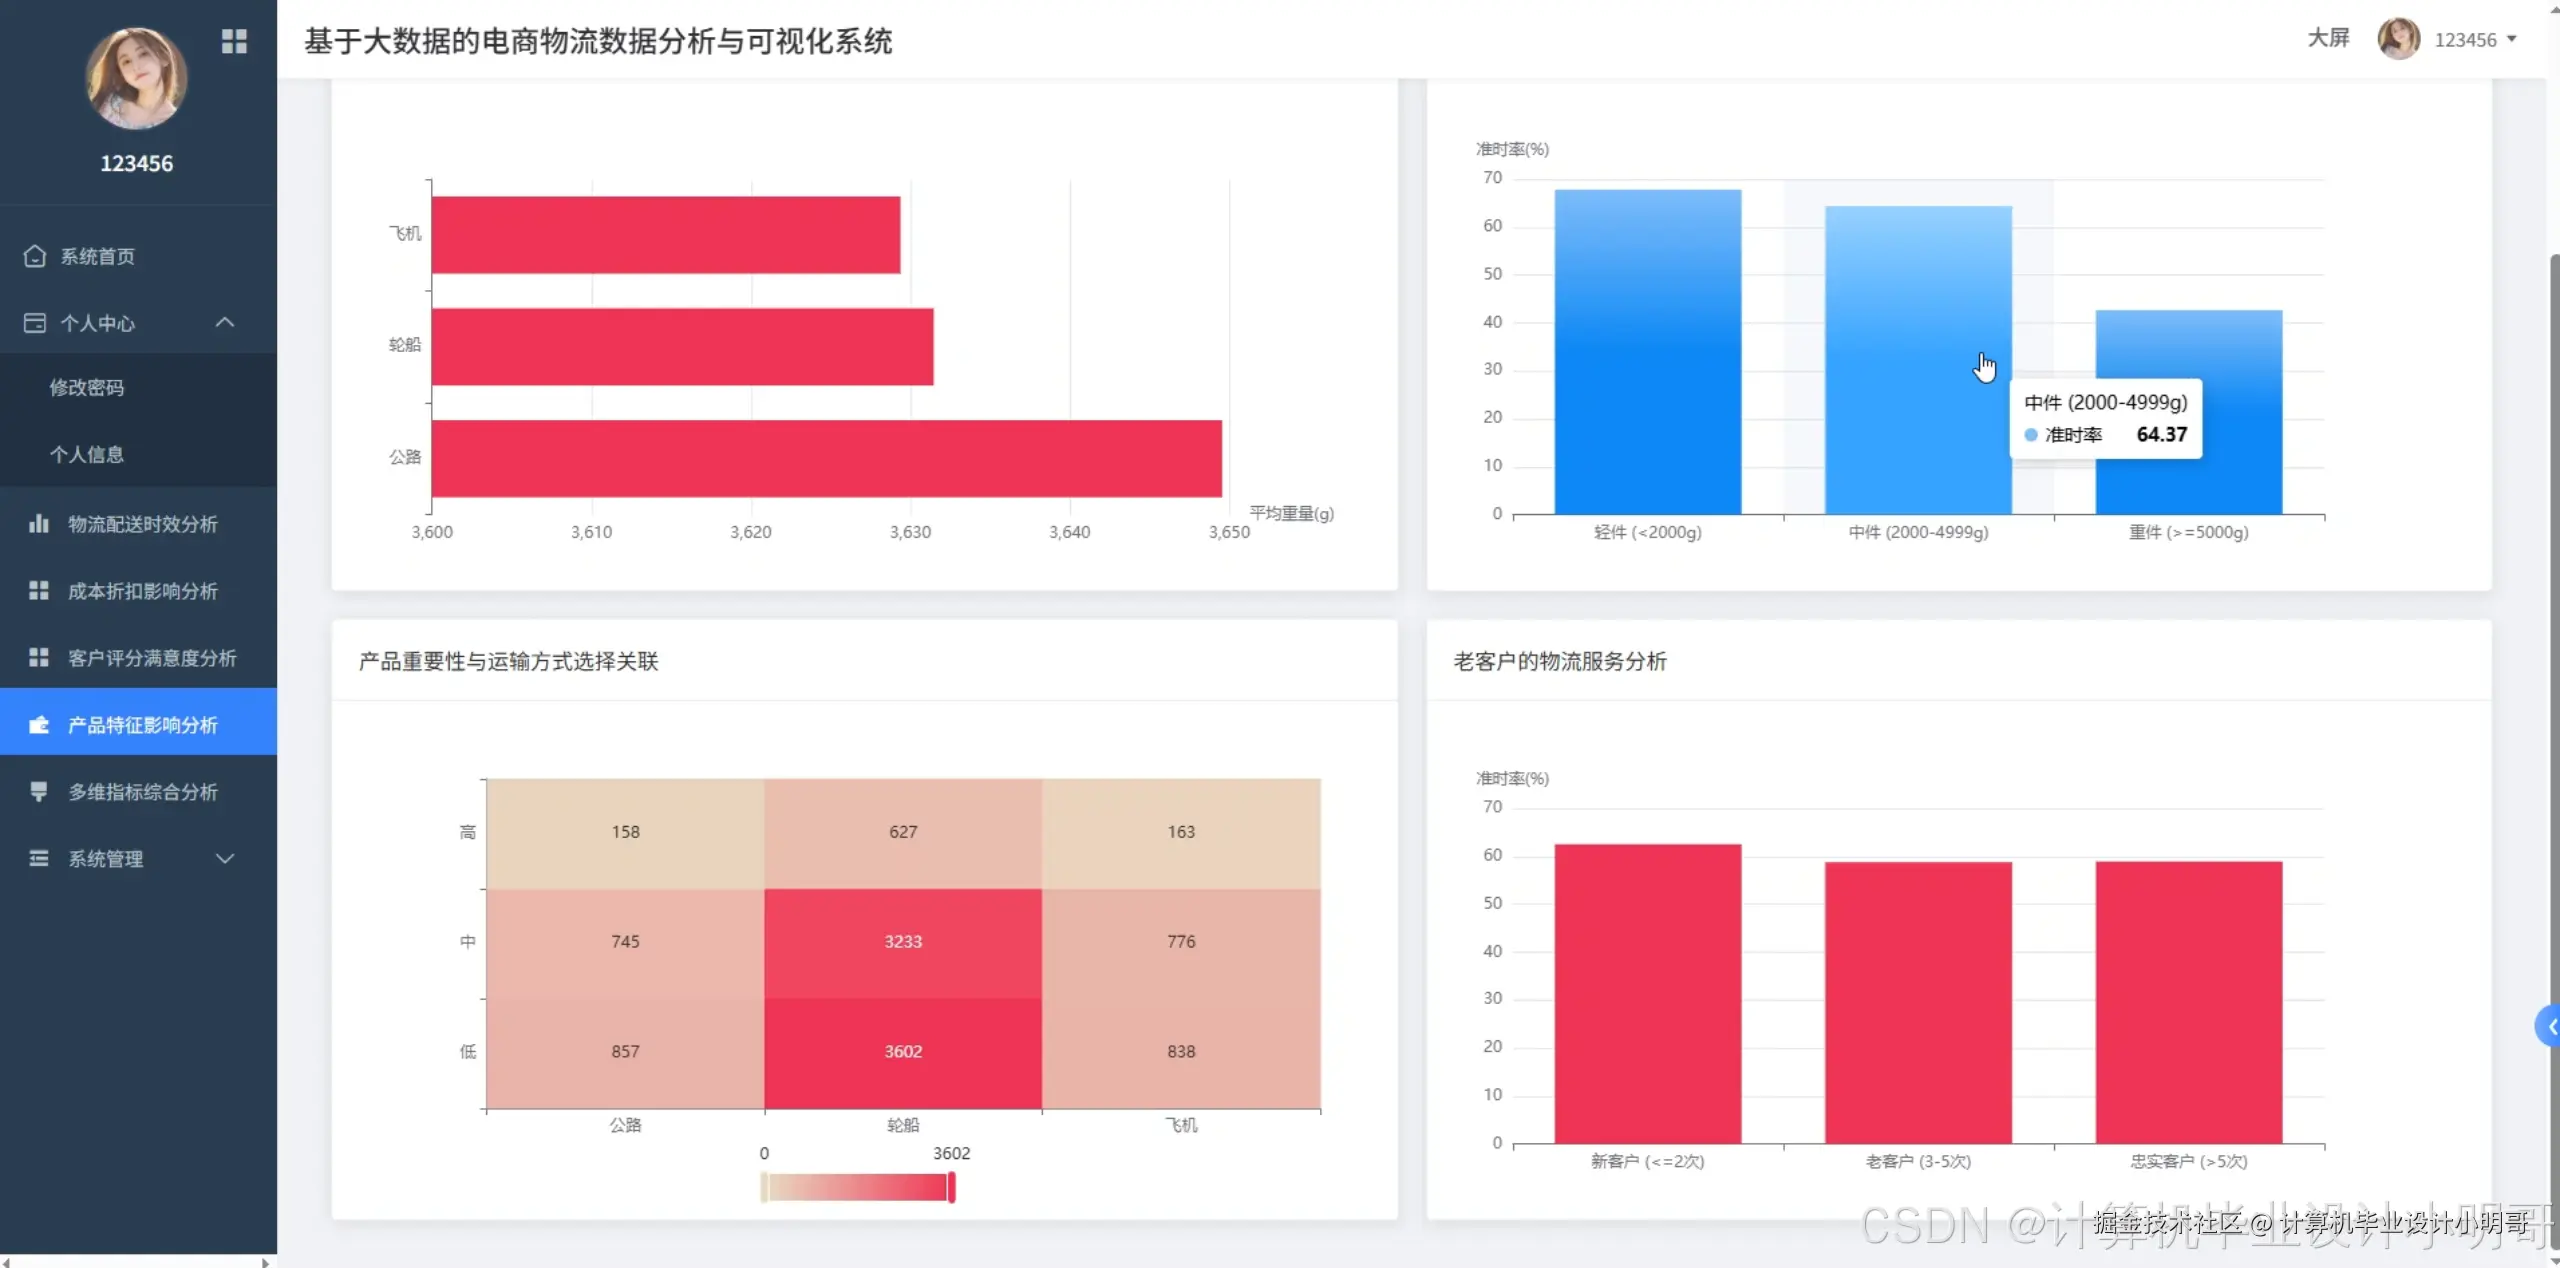The image size is (2560, 1268).
Task: Click the grid icon for 成本折扣影响分析
Action: 39,591
